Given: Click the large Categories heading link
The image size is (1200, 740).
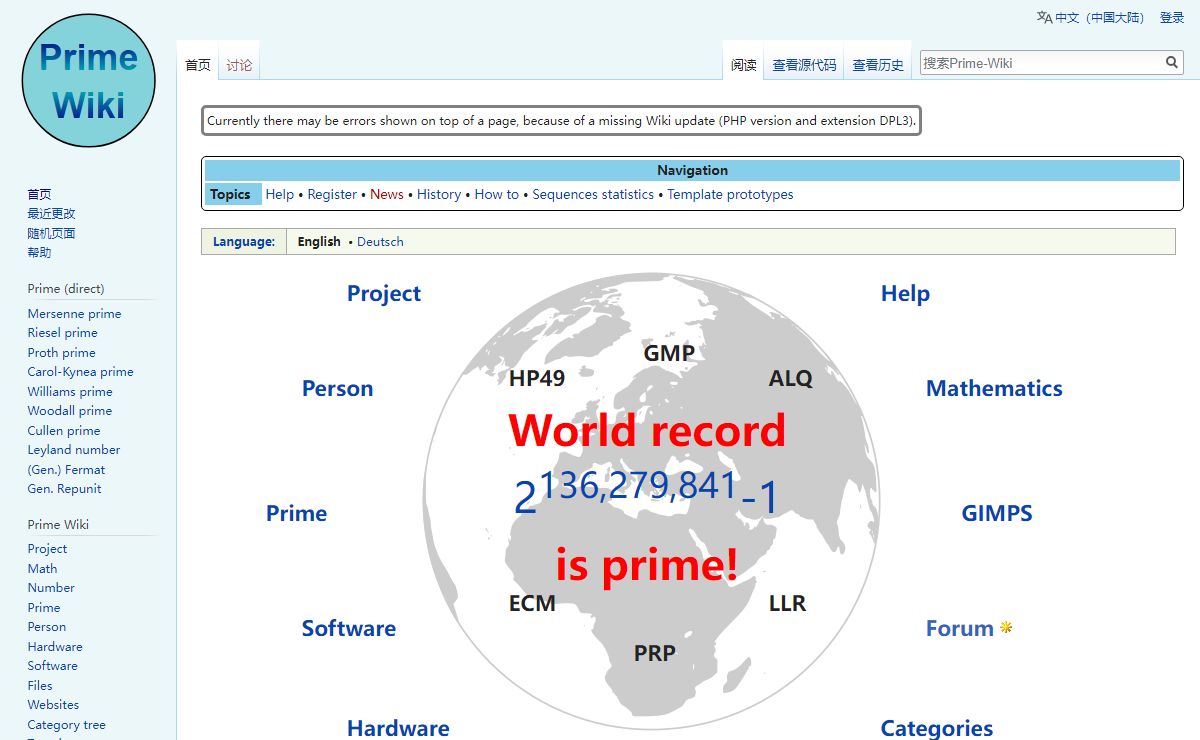Looking at the screenshot, I should [x=937, y=728].
